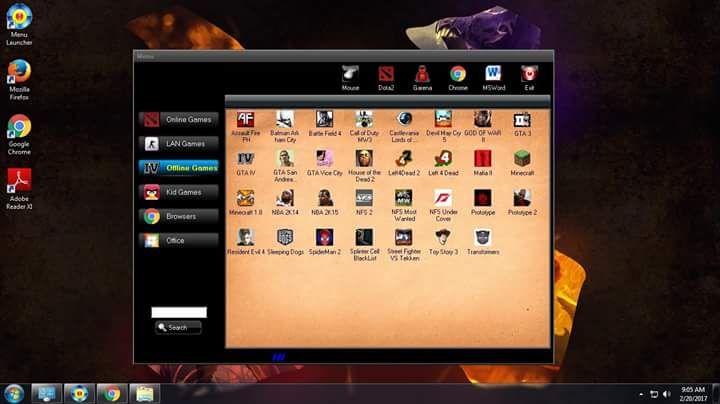Viewport: 720px width, 404px height.
Task: Click the Mouse shortcut in top bar
Action: click(350, 78)
